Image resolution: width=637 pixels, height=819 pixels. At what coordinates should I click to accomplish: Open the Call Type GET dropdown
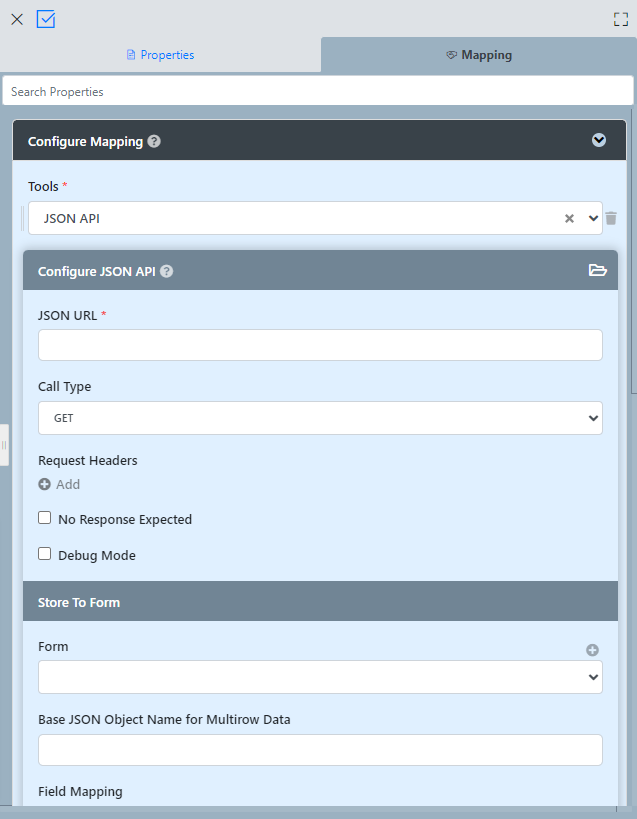[x=320, y=418]
